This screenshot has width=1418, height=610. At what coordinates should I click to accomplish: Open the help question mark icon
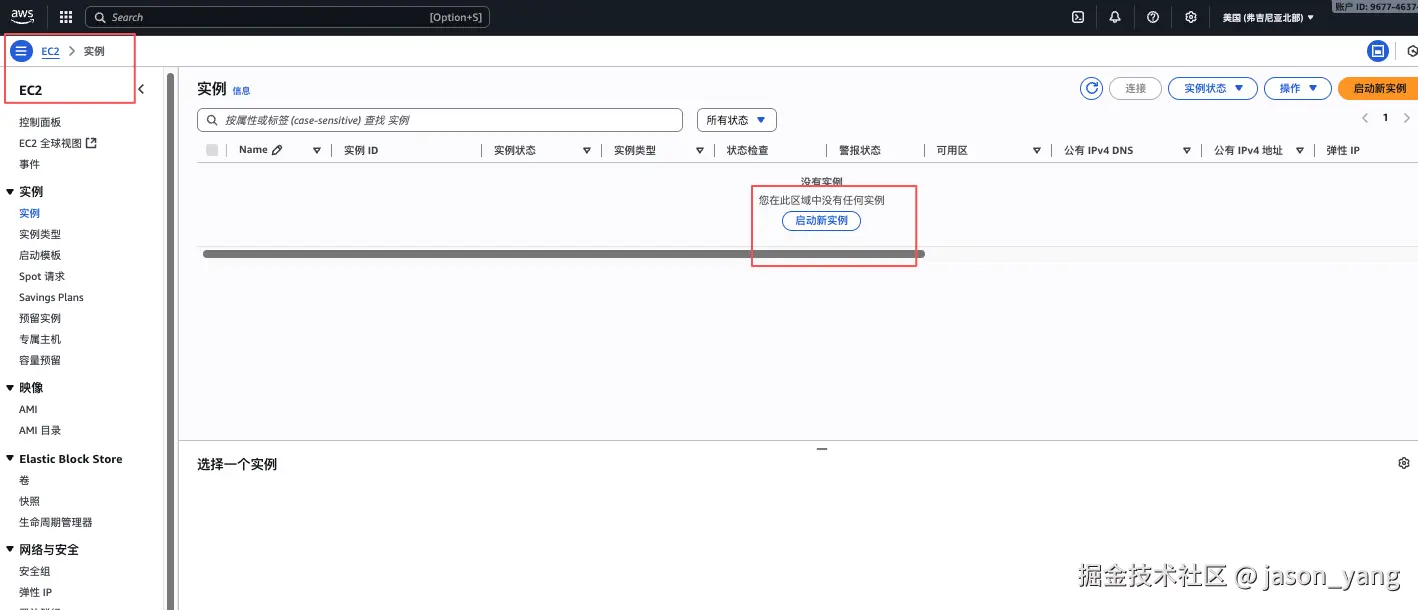(x=1153, y=17)
